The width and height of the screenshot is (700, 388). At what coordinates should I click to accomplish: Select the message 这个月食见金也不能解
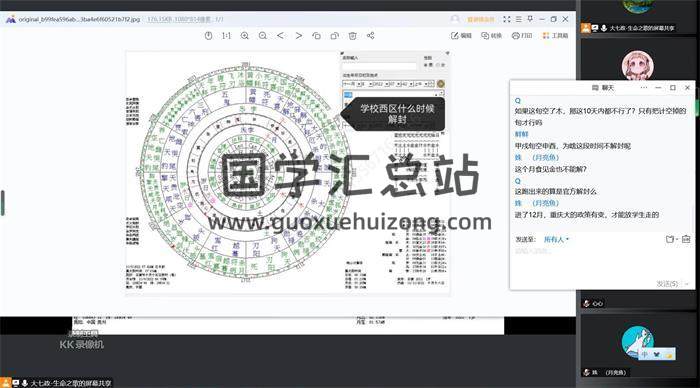(x=550, y=169)
